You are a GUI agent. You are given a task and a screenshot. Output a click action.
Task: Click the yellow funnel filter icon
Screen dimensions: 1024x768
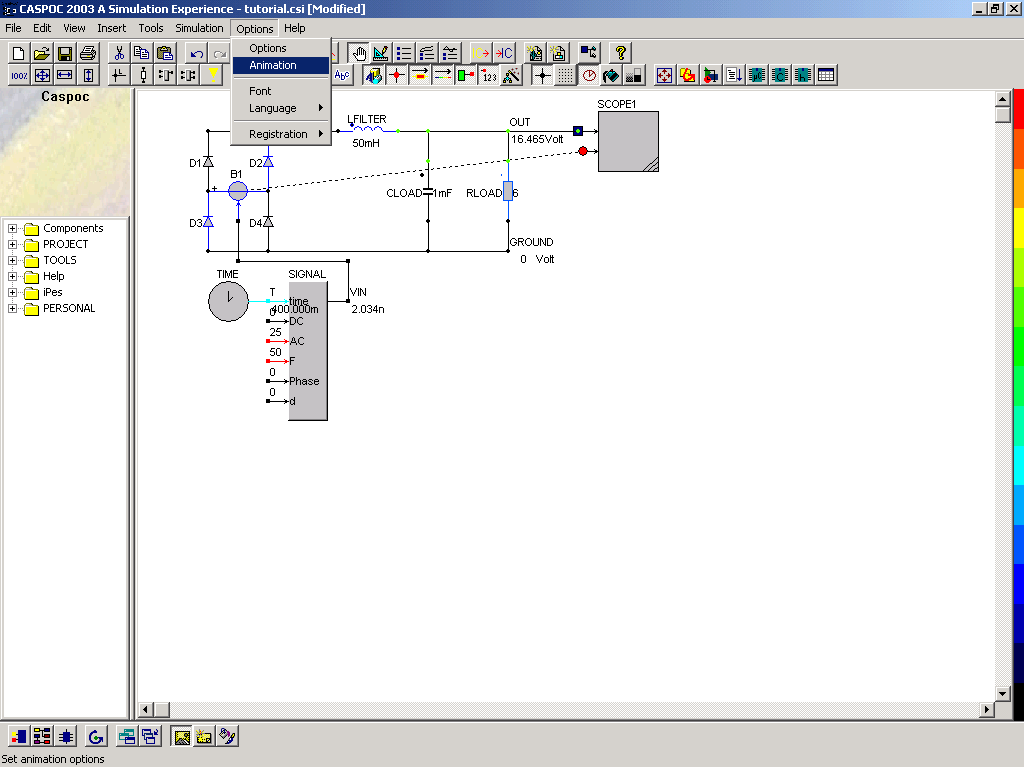click(213, 76)
